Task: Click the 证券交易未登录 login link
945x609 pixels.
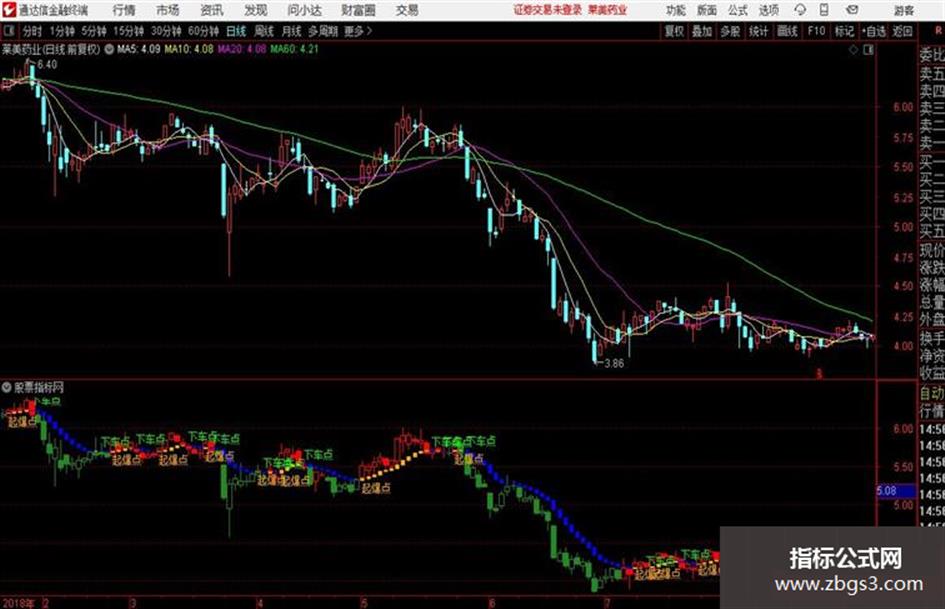Action: click(548, 10)
